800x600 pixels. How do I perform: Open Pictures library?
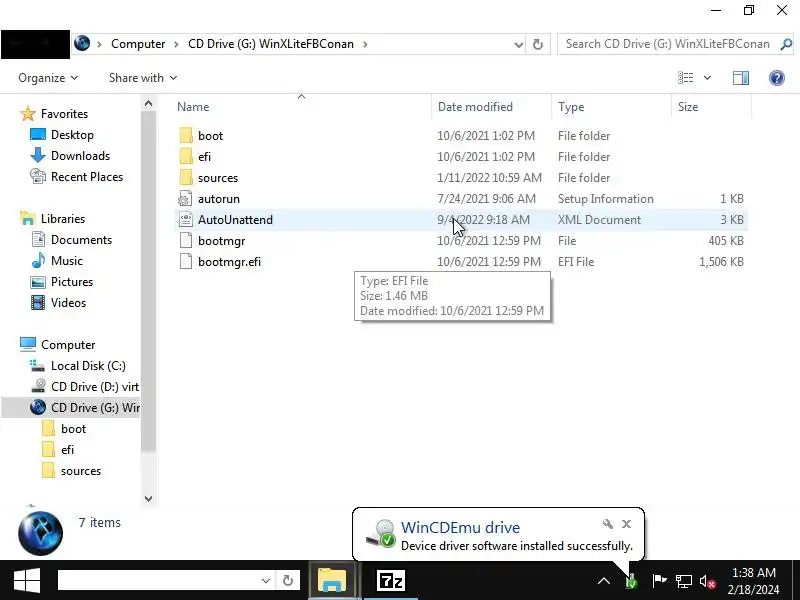(72, 282)
